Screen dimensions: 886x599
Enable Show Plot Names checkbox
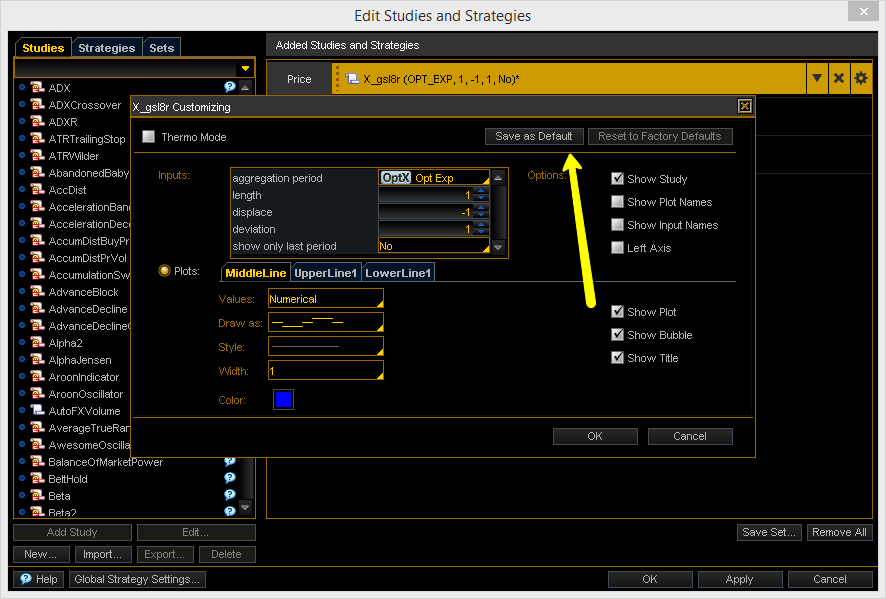[x=618, y=202]
